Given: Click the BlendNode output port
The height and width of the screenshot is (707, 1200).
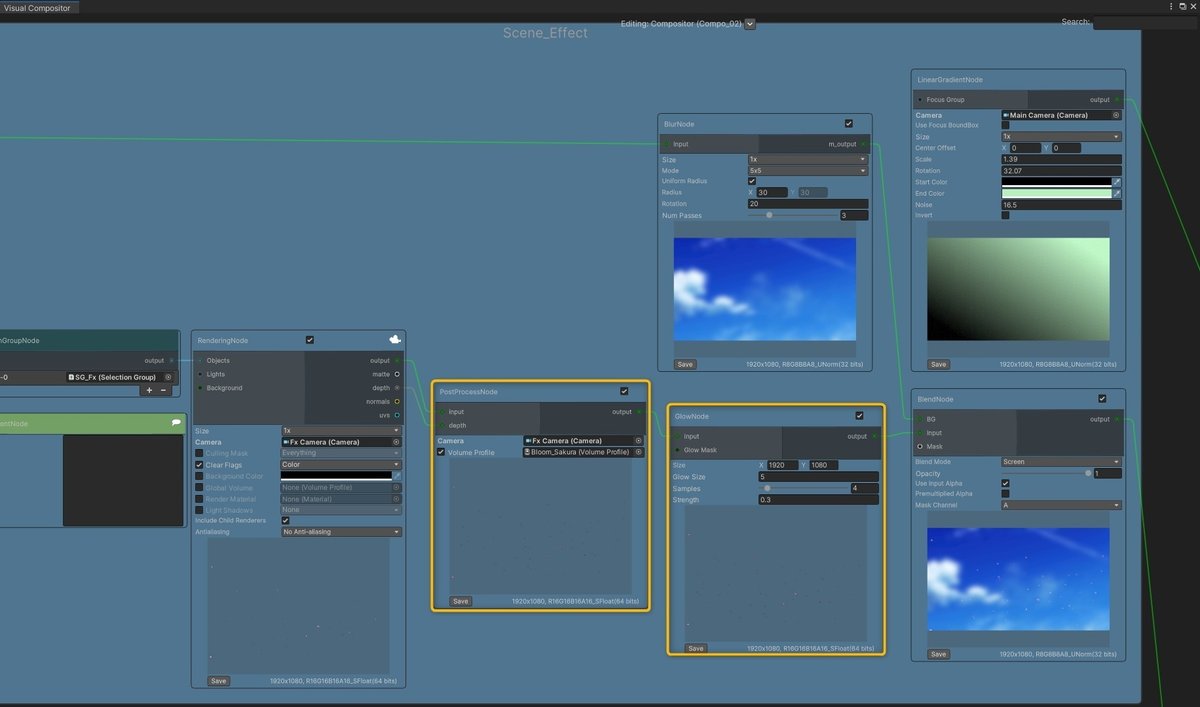Looking at the screenshot, I should (1117, 420).
